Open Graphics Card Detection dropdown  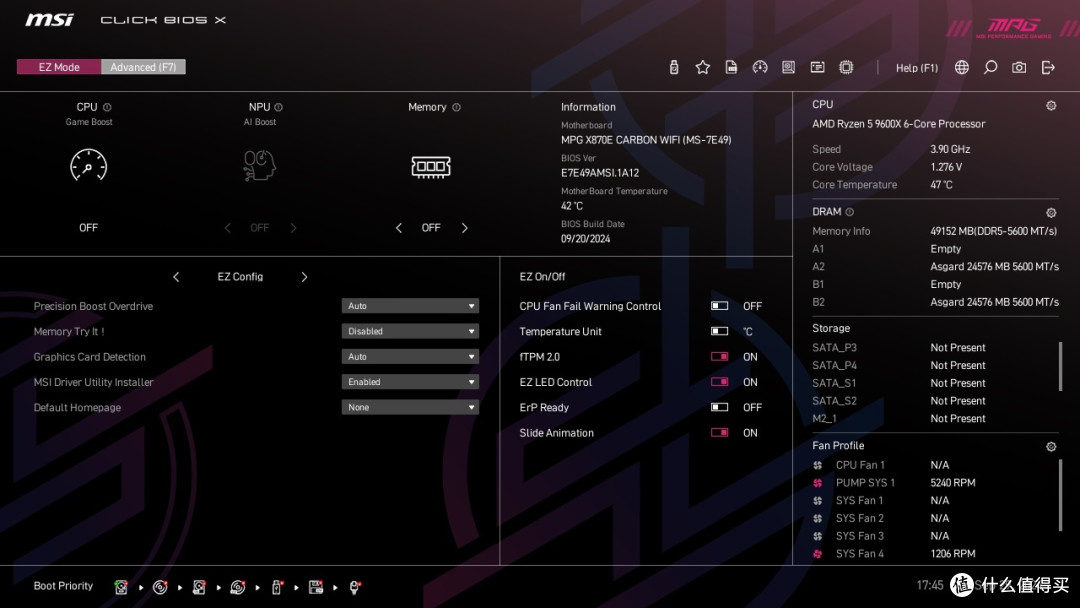pyautogui.click(x=410, y=357)
